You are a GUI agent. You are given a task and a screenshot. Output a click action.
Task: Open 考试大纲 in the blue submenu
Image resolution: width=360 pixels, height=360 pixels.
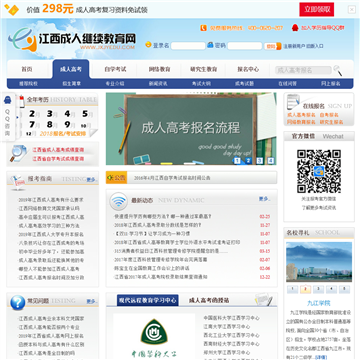pos(201,84)
